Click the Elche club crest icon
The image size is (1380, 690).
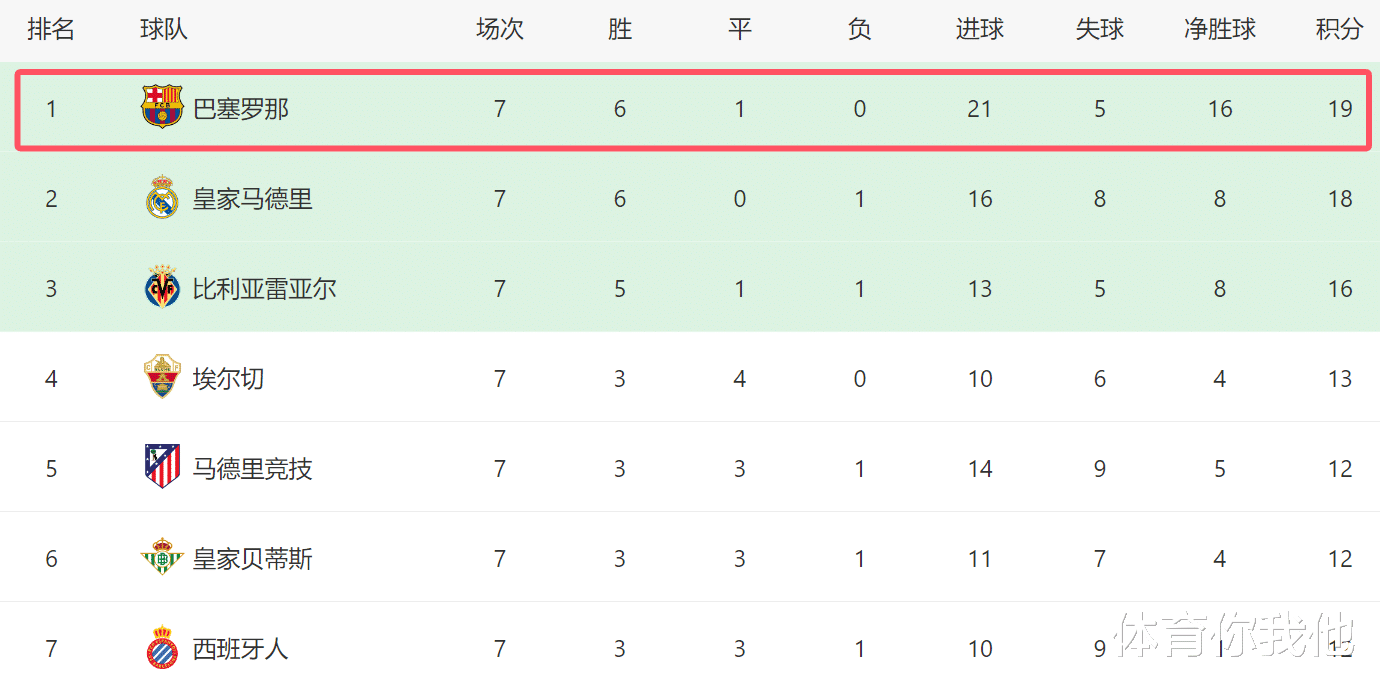(x=162, y=377)
